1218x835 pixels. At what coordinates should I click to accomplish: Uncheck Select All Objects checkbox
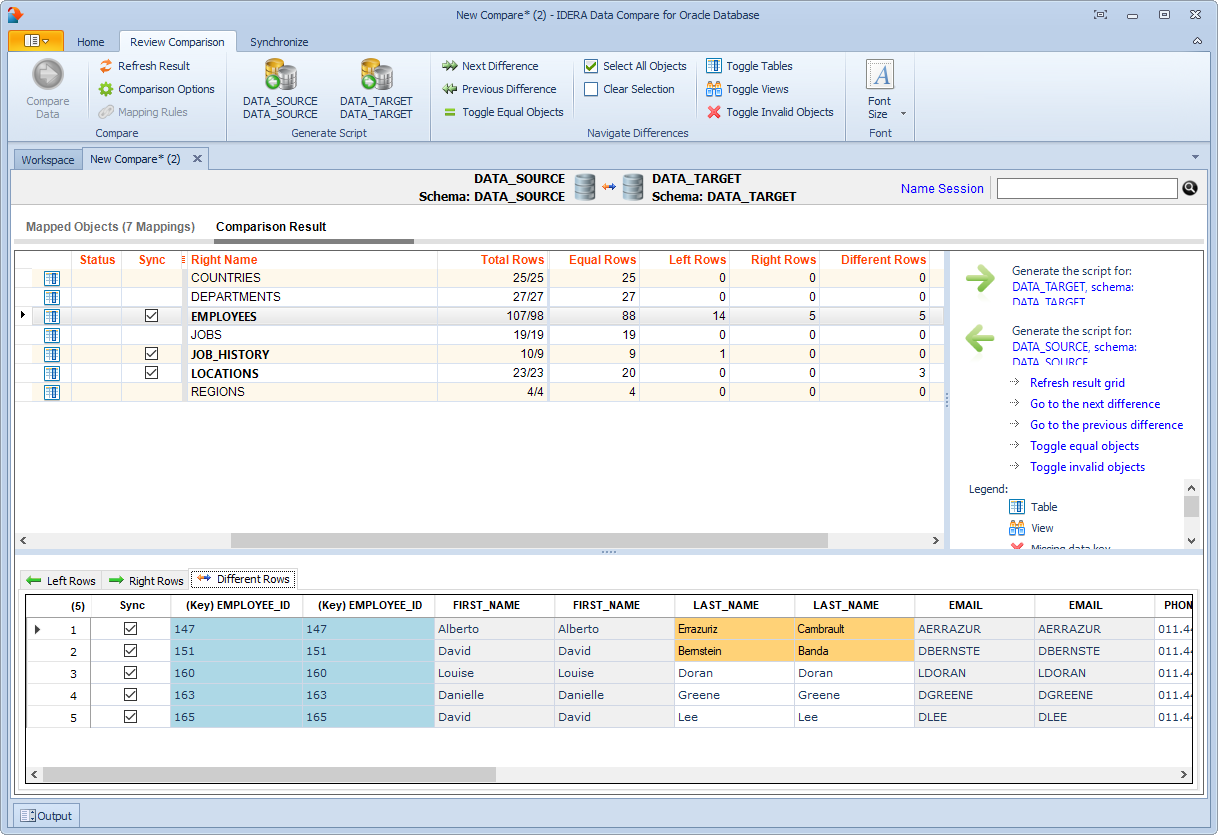[x=591, y=66]
